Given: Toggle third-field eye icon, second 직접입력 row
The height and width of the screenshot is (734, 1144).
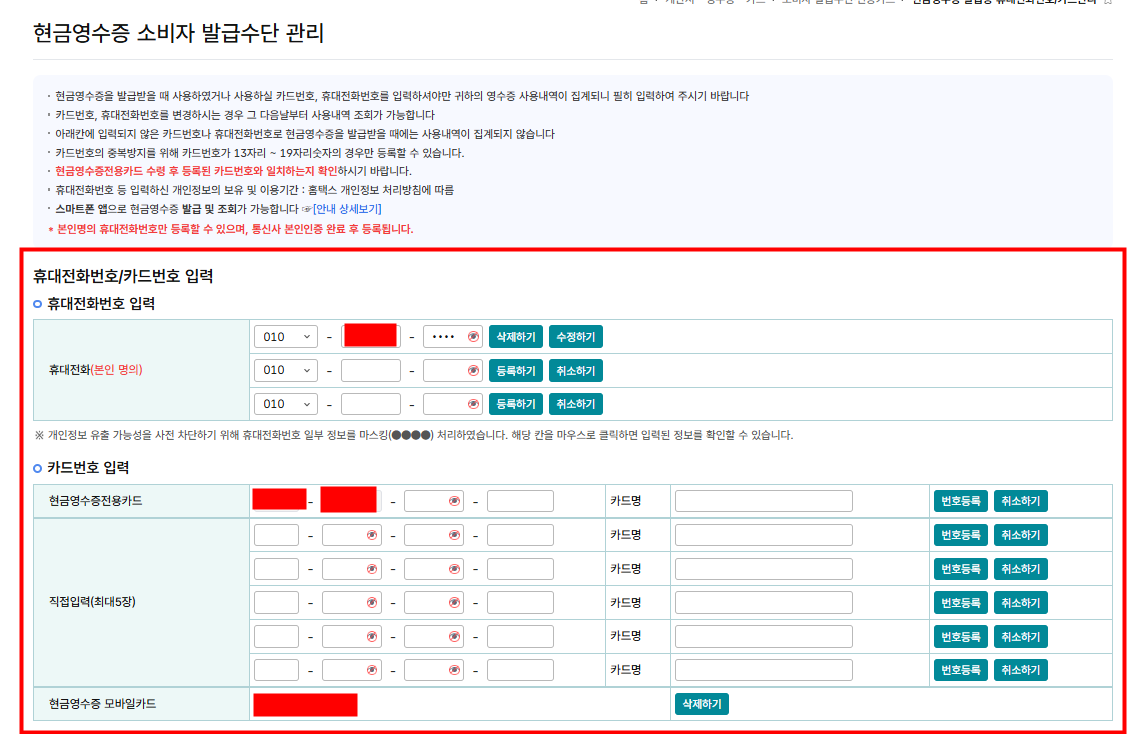Looking at the screenshot, I should click(455, 569).
